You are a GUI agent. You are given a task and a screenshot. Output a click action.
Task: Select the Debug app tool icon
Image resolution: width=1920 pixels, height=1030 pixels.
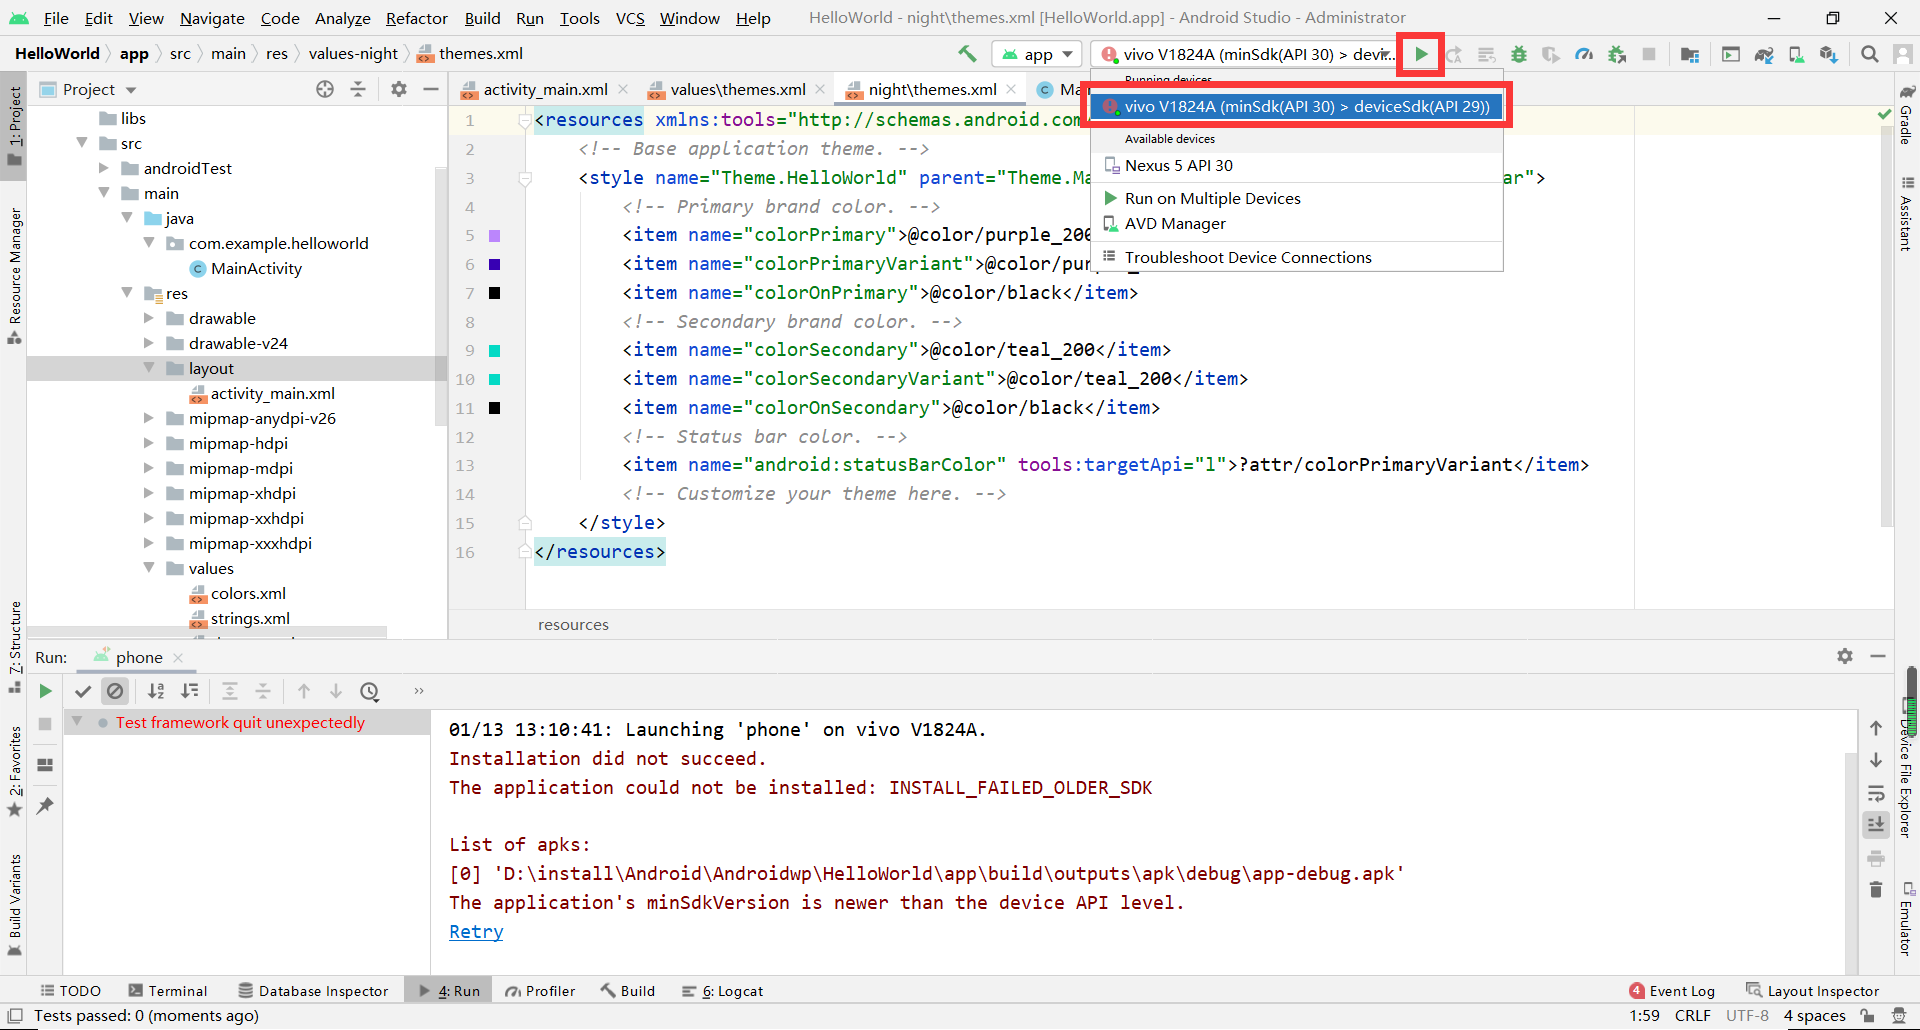pos(1519,54)
